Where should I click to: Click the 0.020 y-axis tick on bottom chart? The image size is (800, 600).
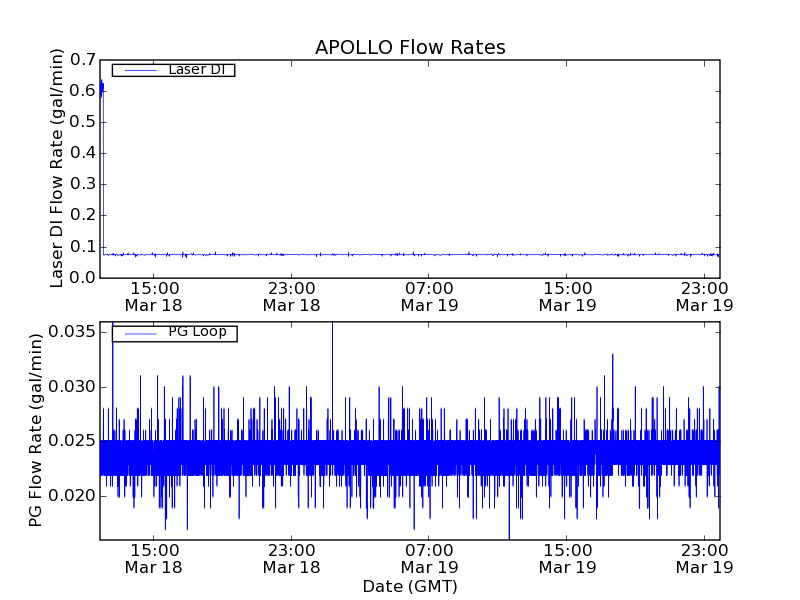click(71, 496)
